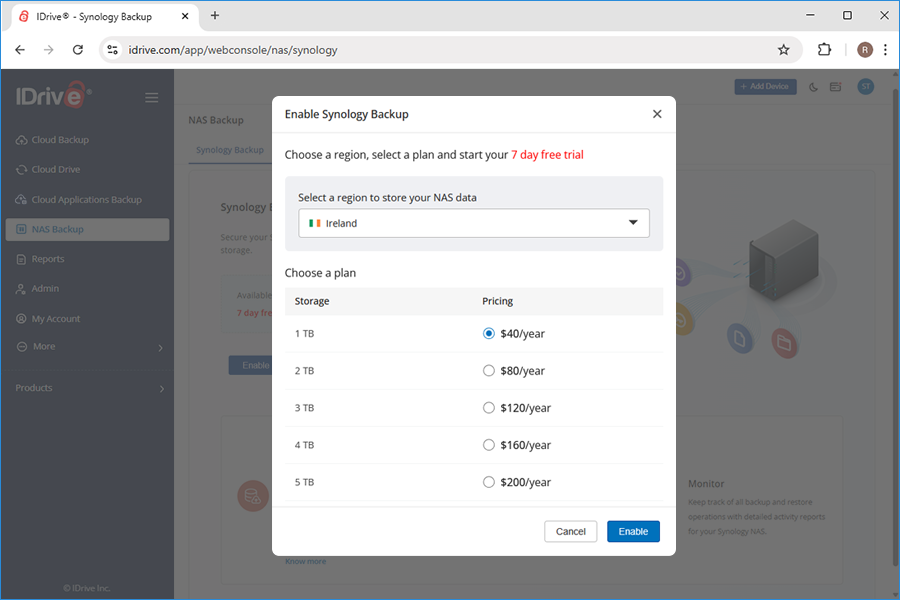
Task: Open the notifications card icon in header
Action: click(836, 87)
